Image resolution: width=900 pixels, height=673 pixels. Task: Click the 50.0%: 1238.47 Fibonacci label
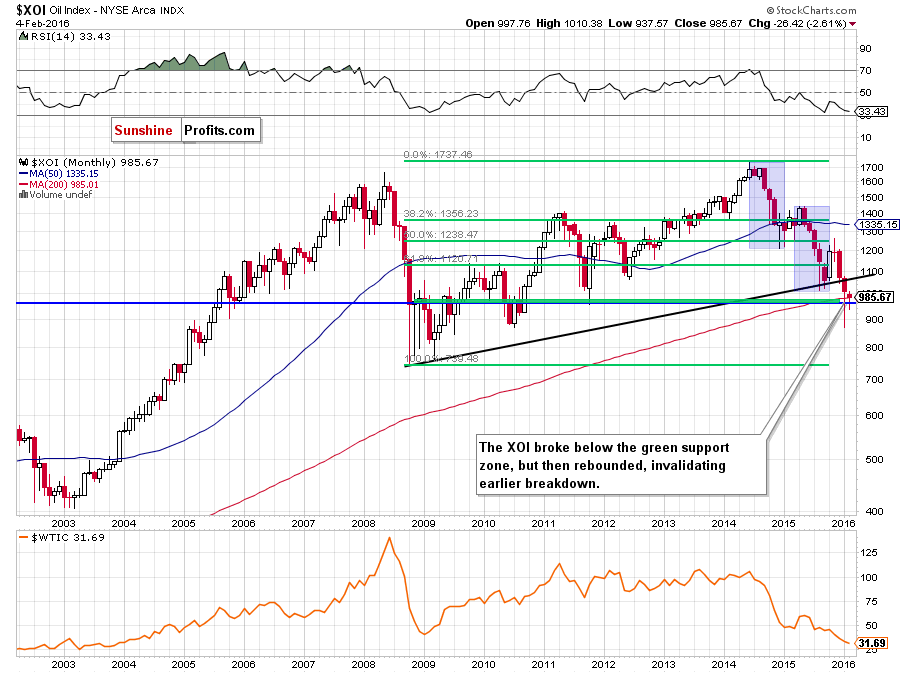pyautogui.click(x=440, y=235)
